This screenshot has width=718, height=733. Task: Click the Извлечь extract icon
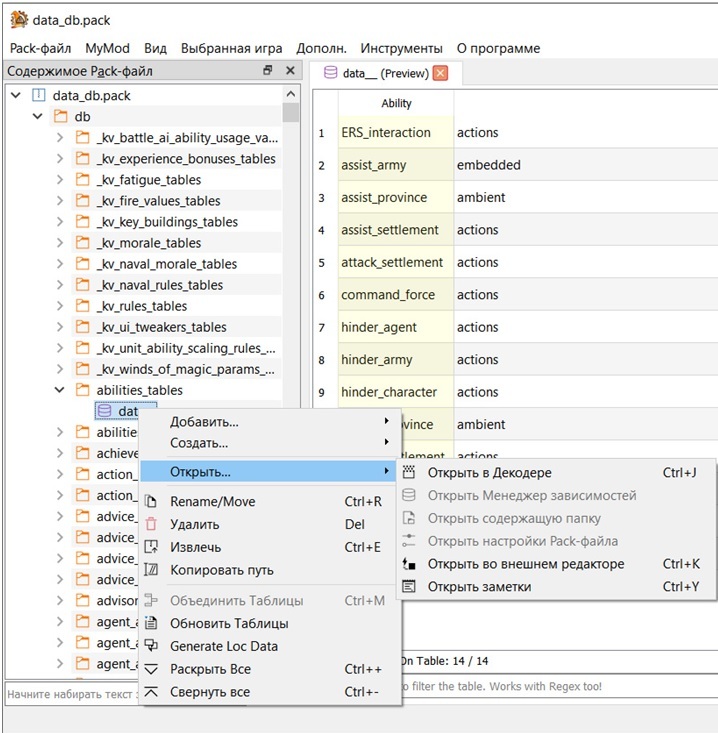tap(151, 547)
